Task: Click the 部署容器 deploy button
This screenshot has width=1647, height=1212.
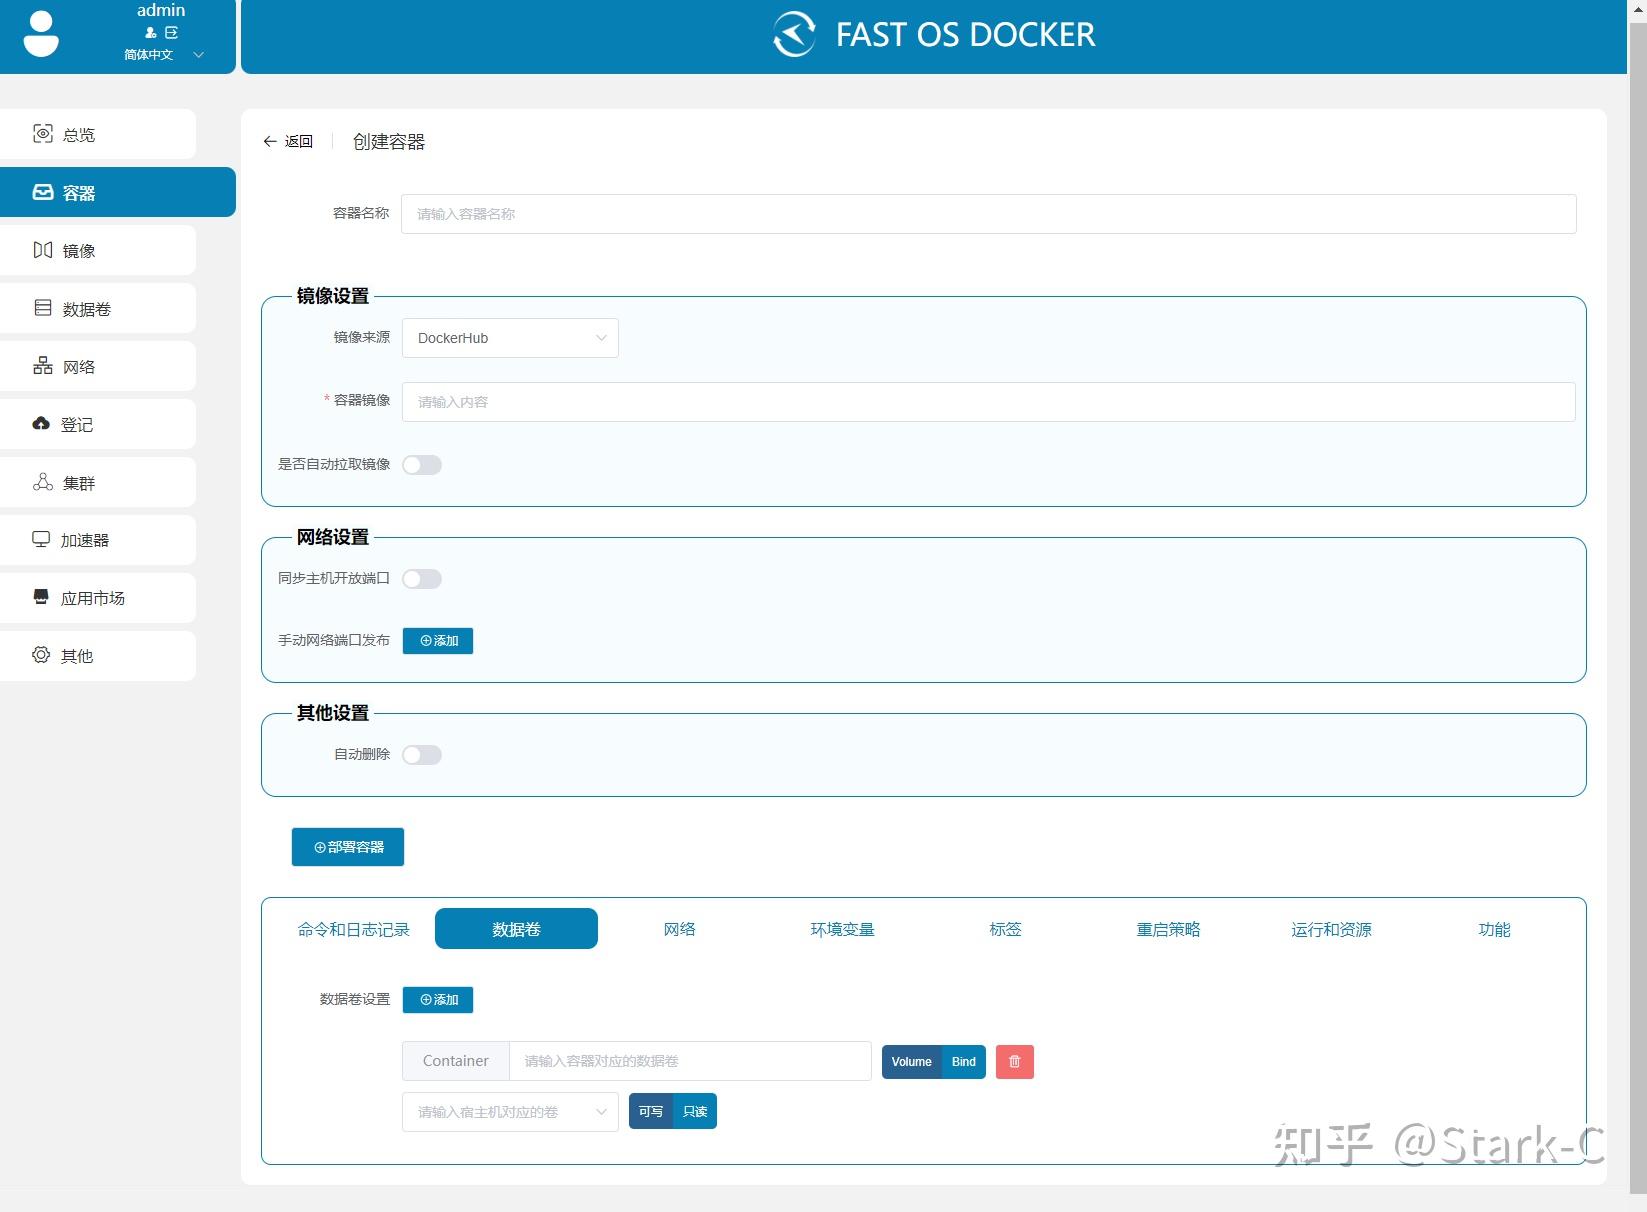Action: (347, 847)
